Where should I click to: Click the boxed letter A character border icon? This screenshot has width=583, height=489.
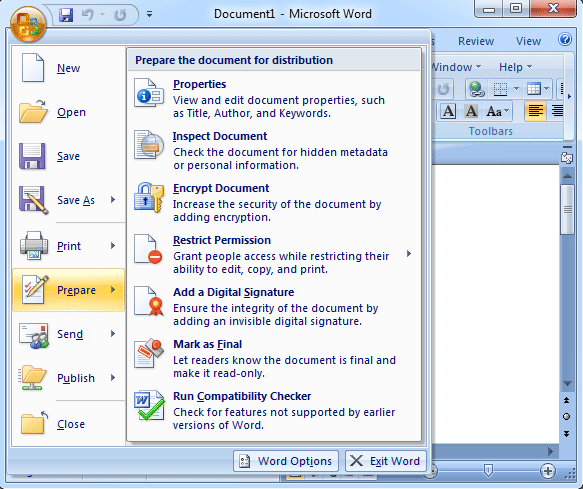(448, 111)
